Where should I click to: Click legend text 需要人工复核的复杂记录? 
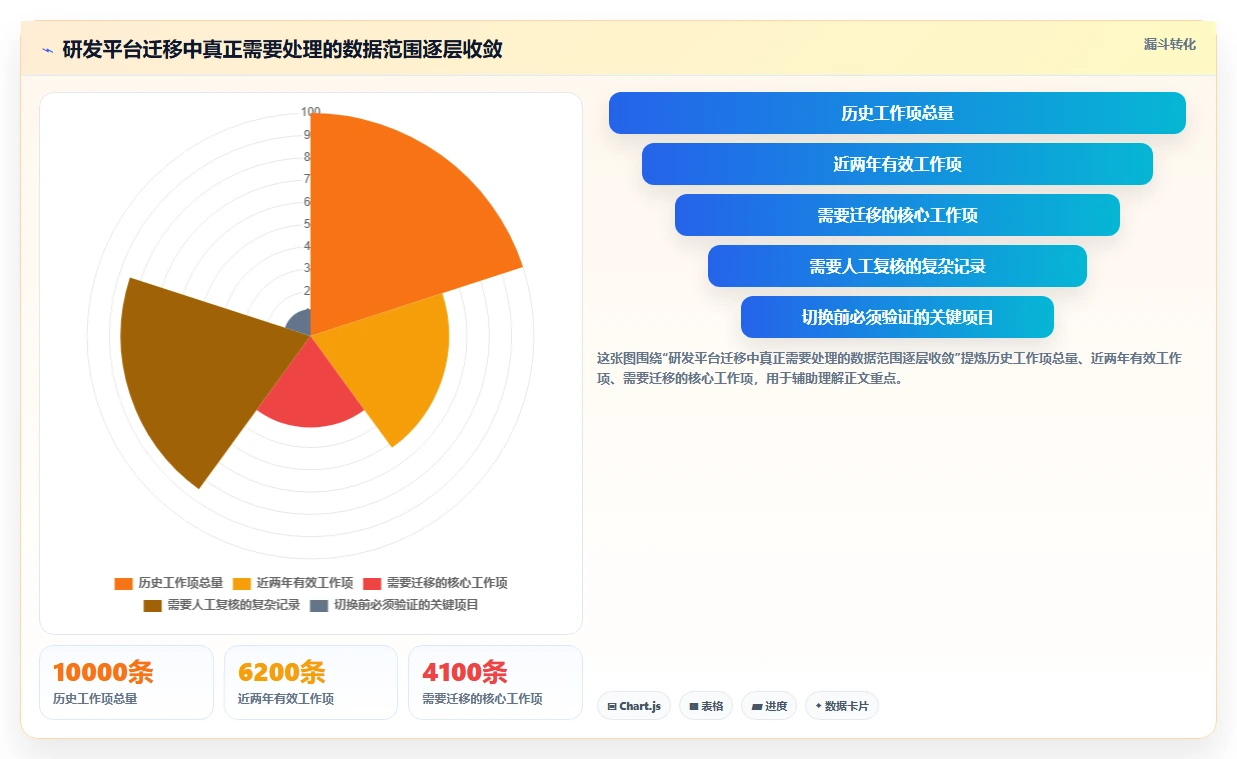(x=234, y=605)
